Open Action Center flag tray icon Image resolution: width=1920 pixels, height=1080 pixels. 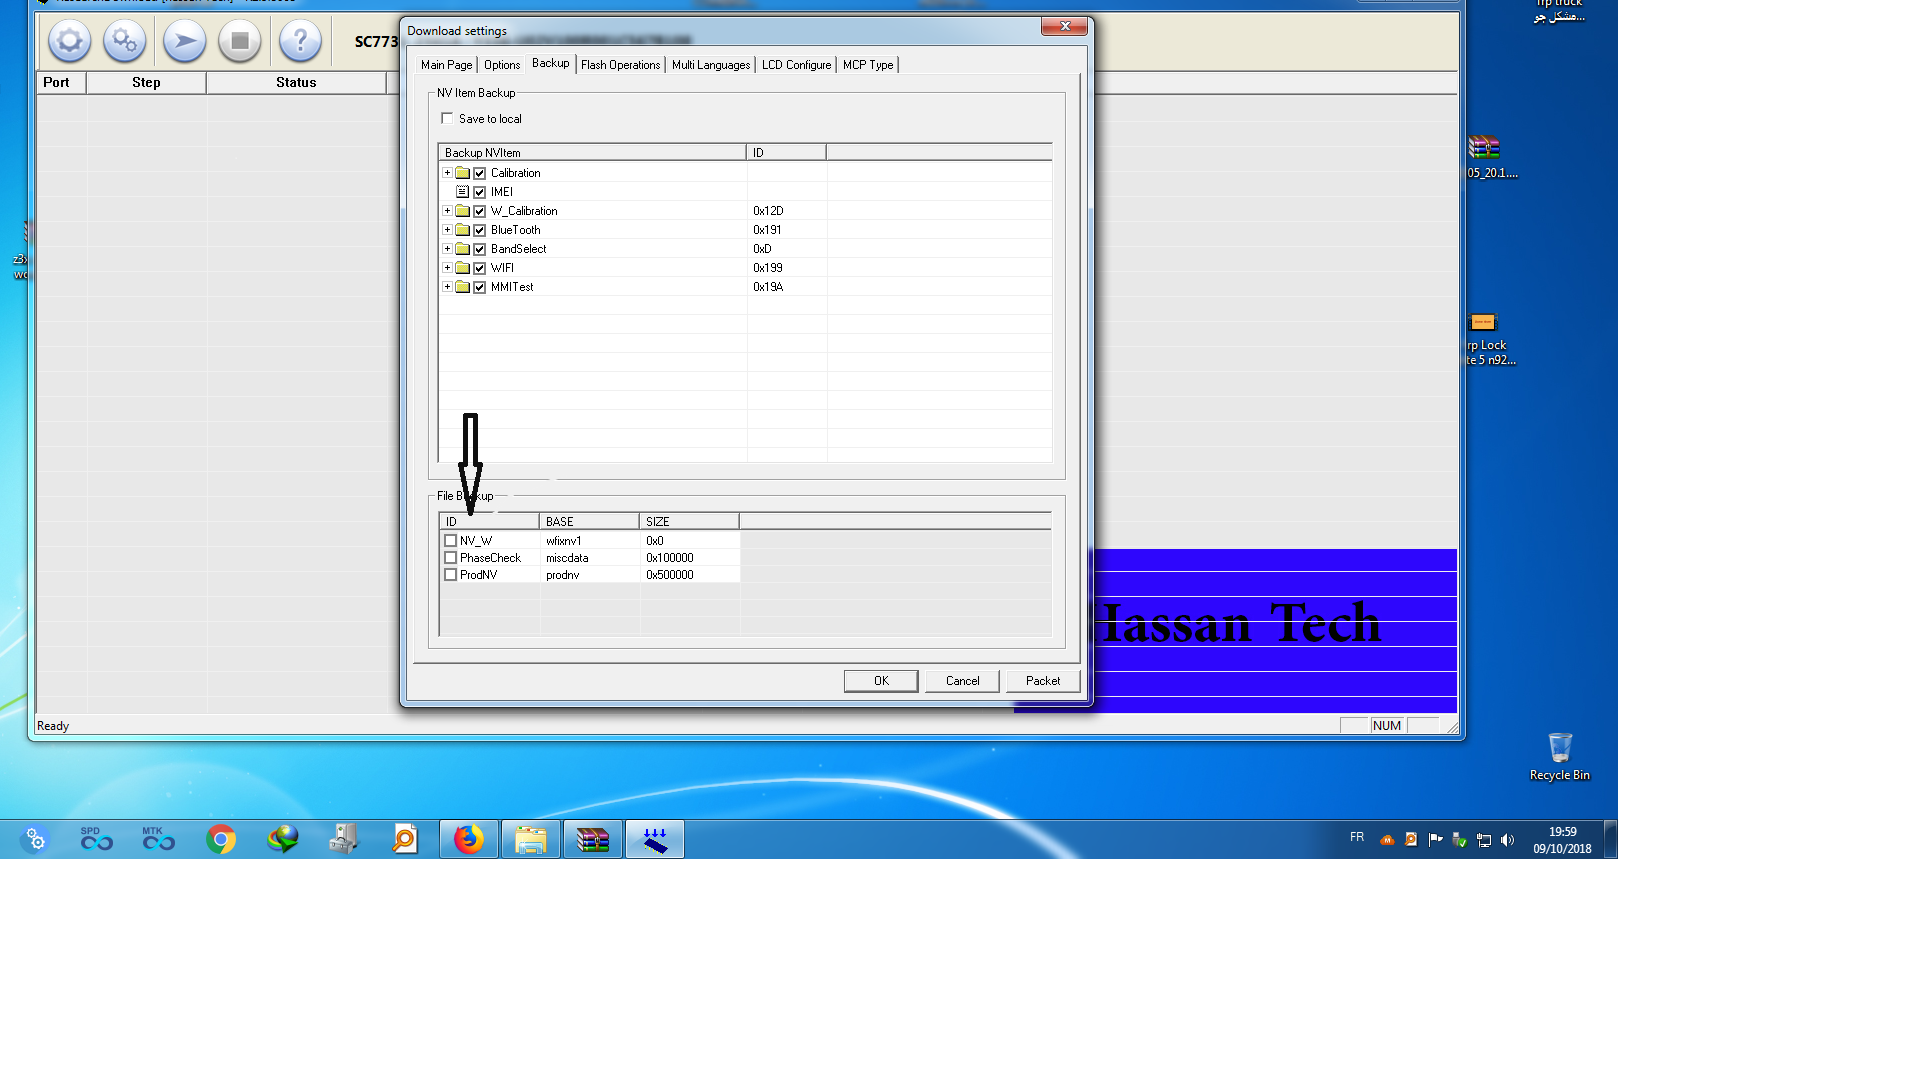click(1436, 840)
